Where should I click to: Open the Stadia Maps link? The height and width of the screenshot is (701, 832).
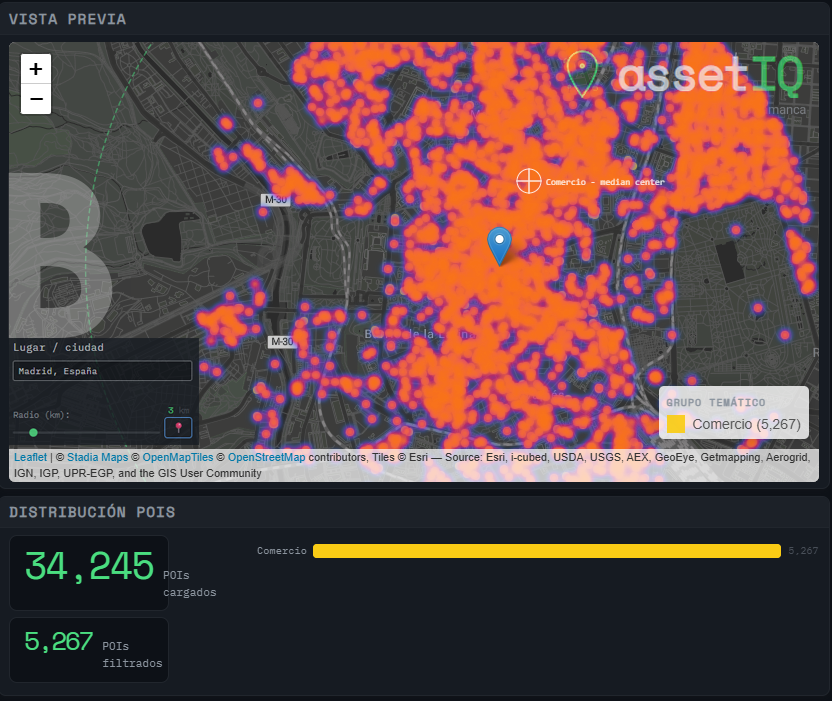click(x=98, y=457)
